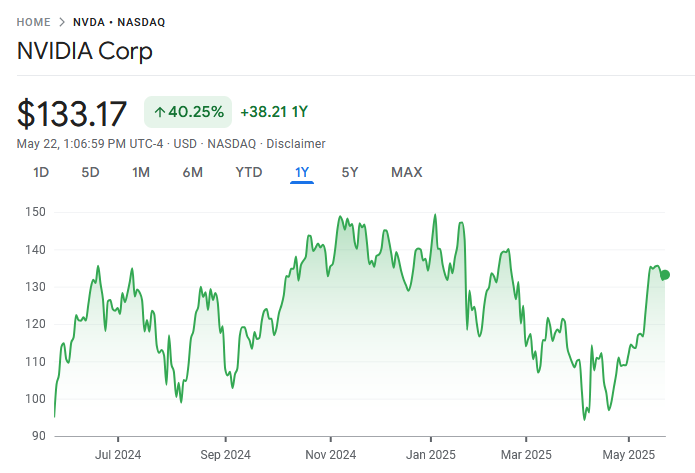Click the Sep 2024 axis label
The width and height of the screenshot is (695, 473).
click(225, 455)
